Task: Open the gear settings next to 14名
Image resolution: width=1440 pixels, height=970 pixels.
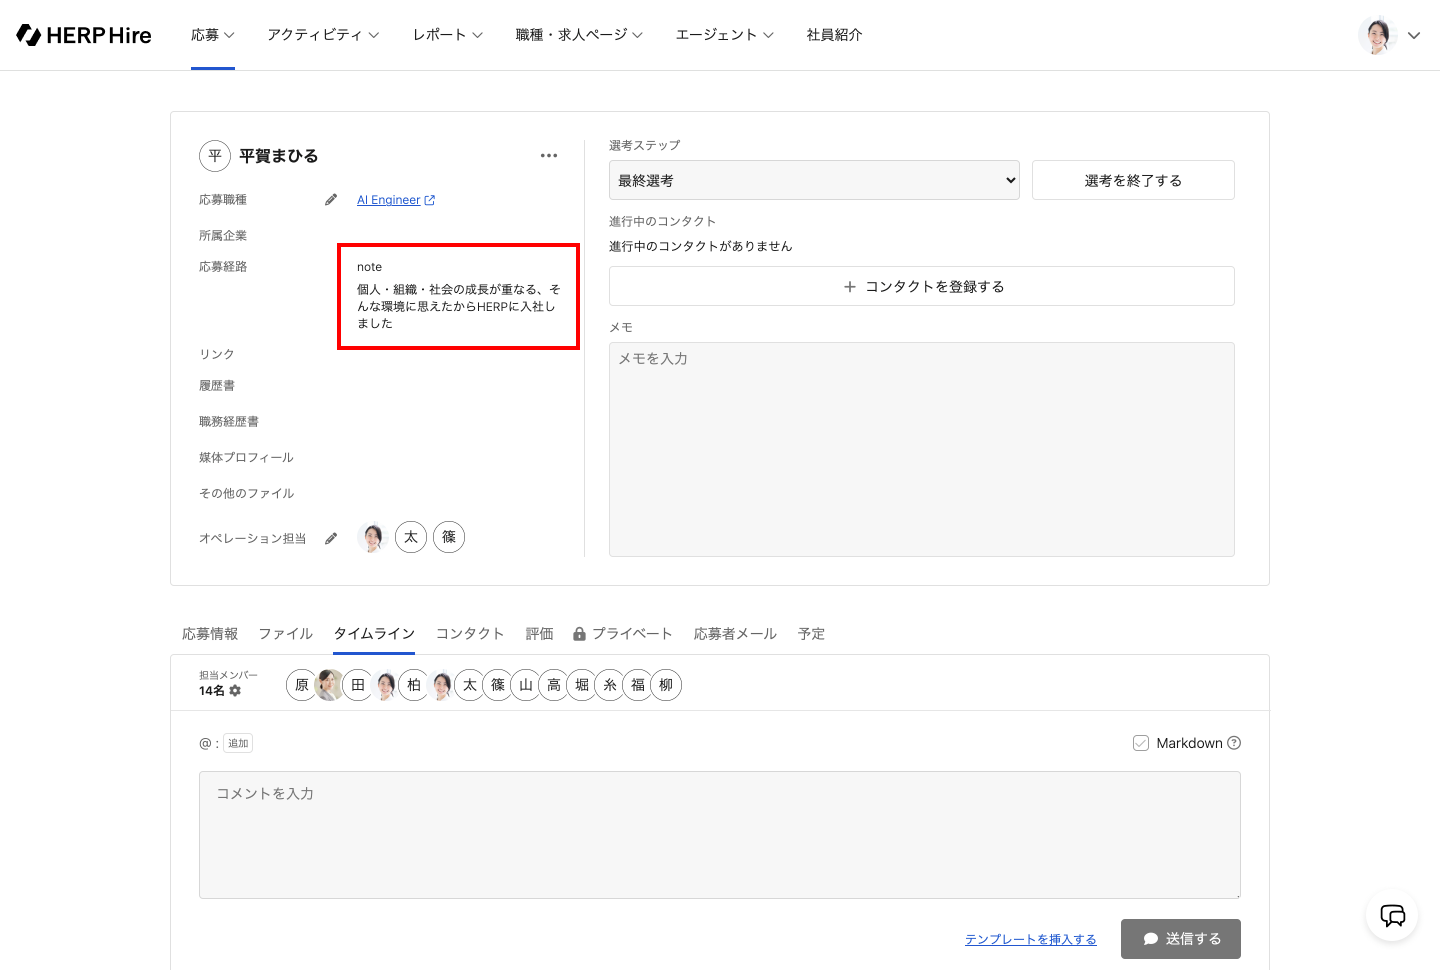Action: [x=235, y=691]
